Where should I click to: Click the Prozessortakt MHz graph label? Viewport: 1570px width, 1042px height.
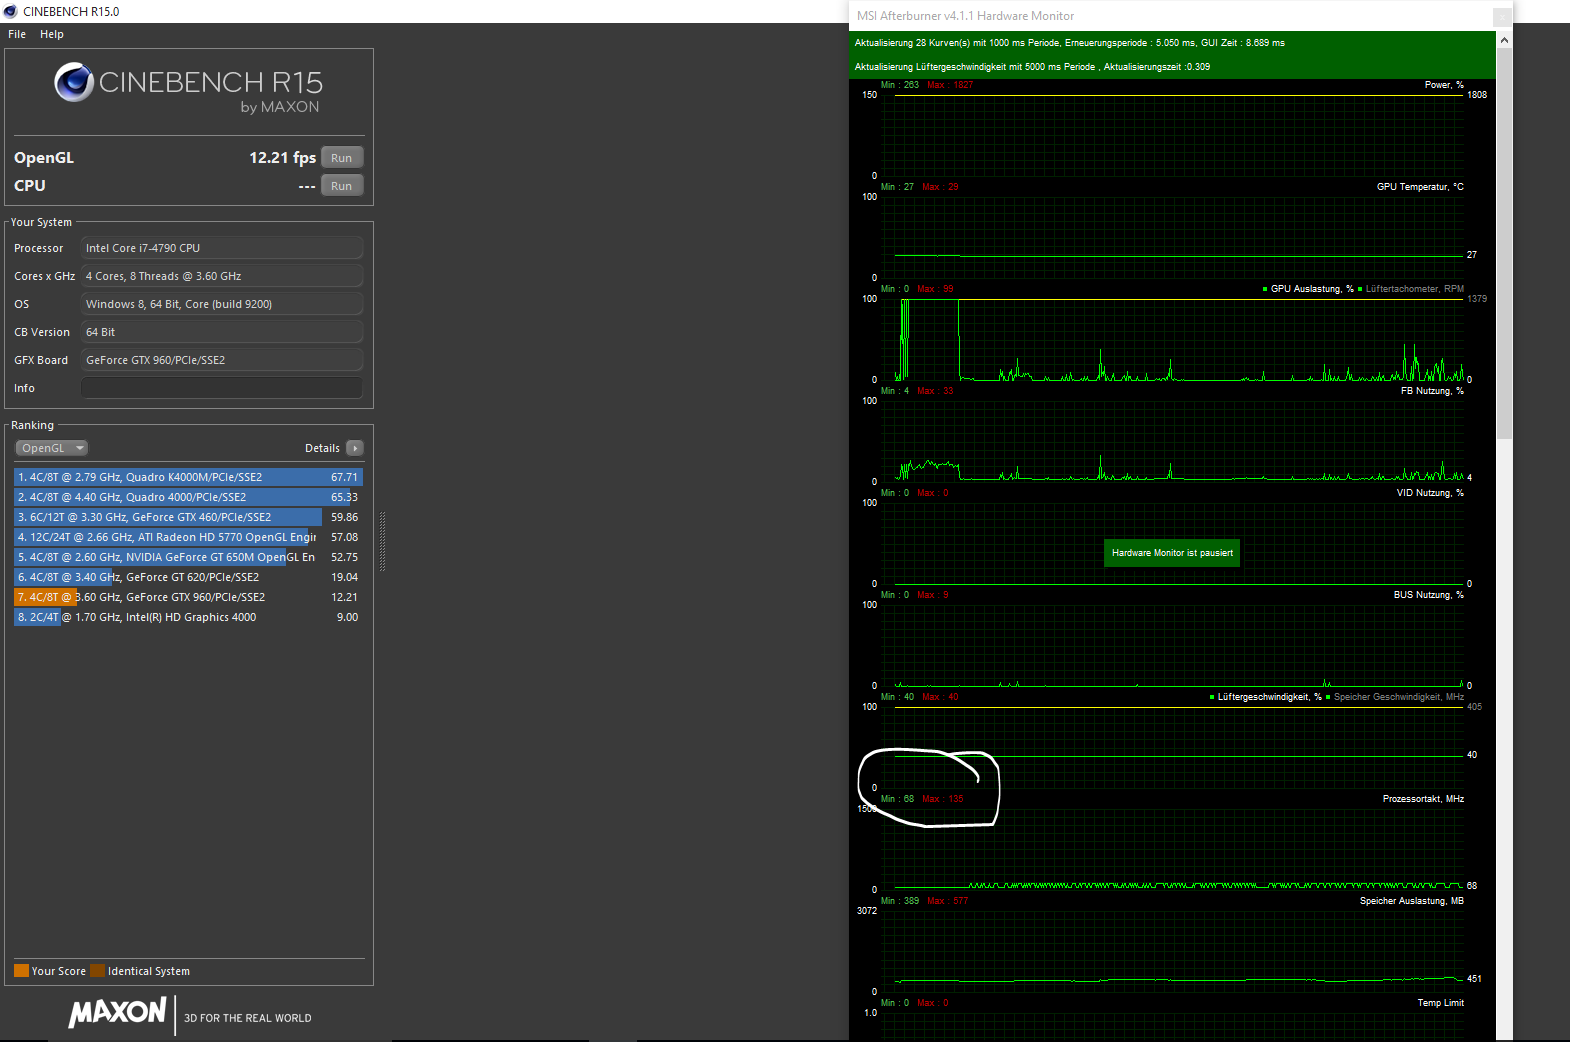click(1423, 799)
